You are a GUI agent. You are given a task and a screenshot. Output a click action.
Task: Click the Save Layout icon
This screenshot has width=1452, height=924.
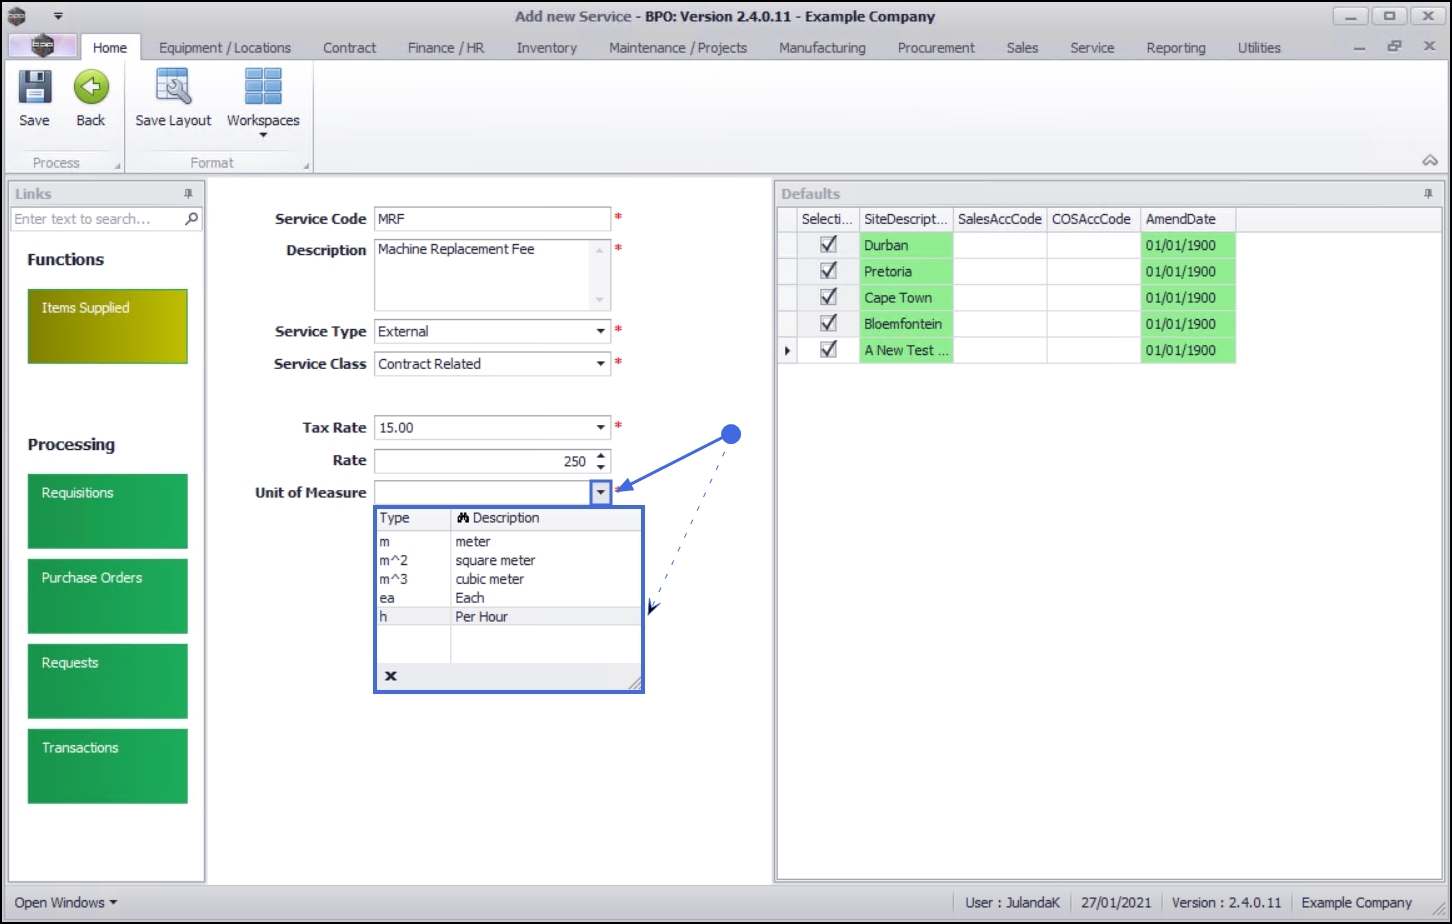173,88
